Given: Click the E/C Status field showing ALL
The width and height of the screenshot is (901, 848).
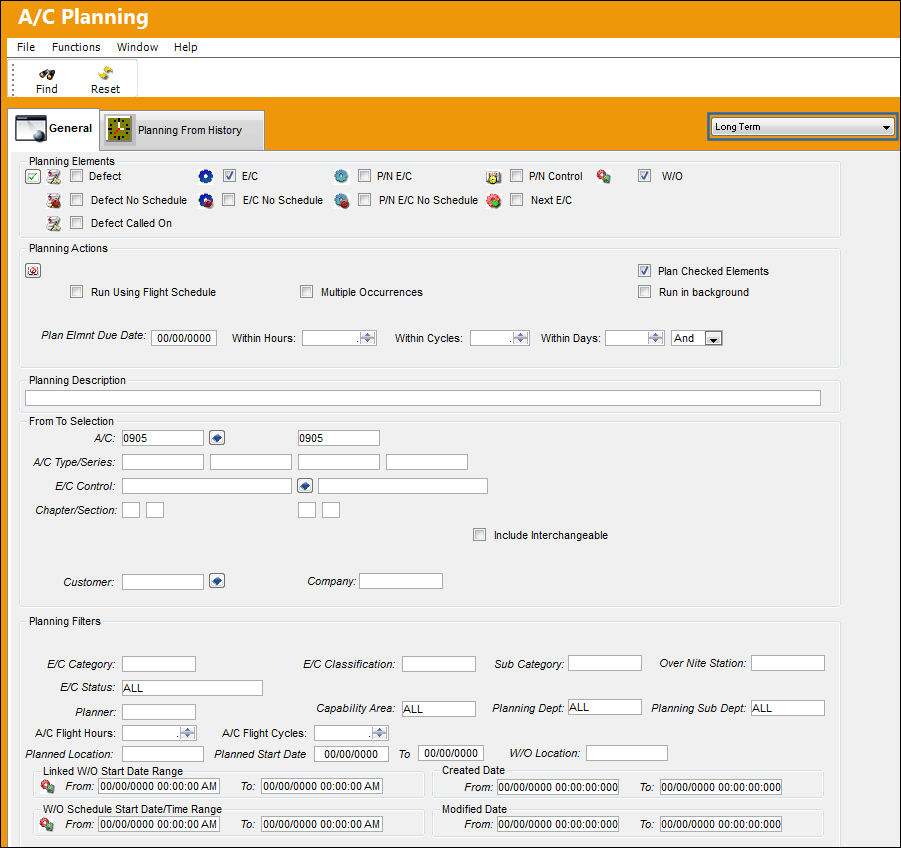Looking at the screenshot, I should pos(192,688).
